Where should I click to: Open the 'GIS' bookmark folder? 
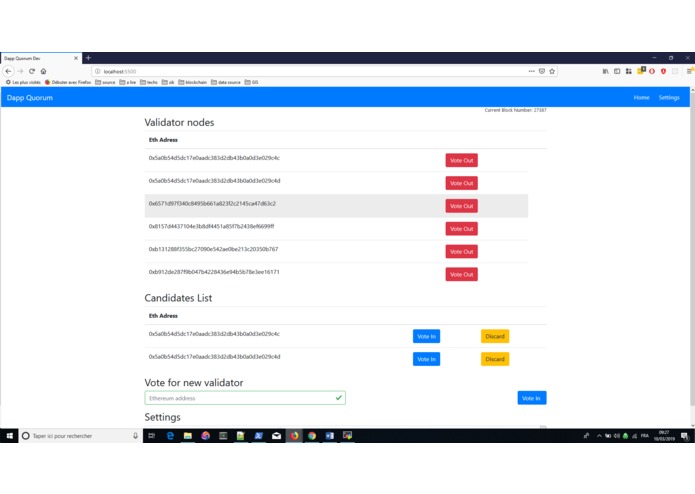[x=251, y=82]
